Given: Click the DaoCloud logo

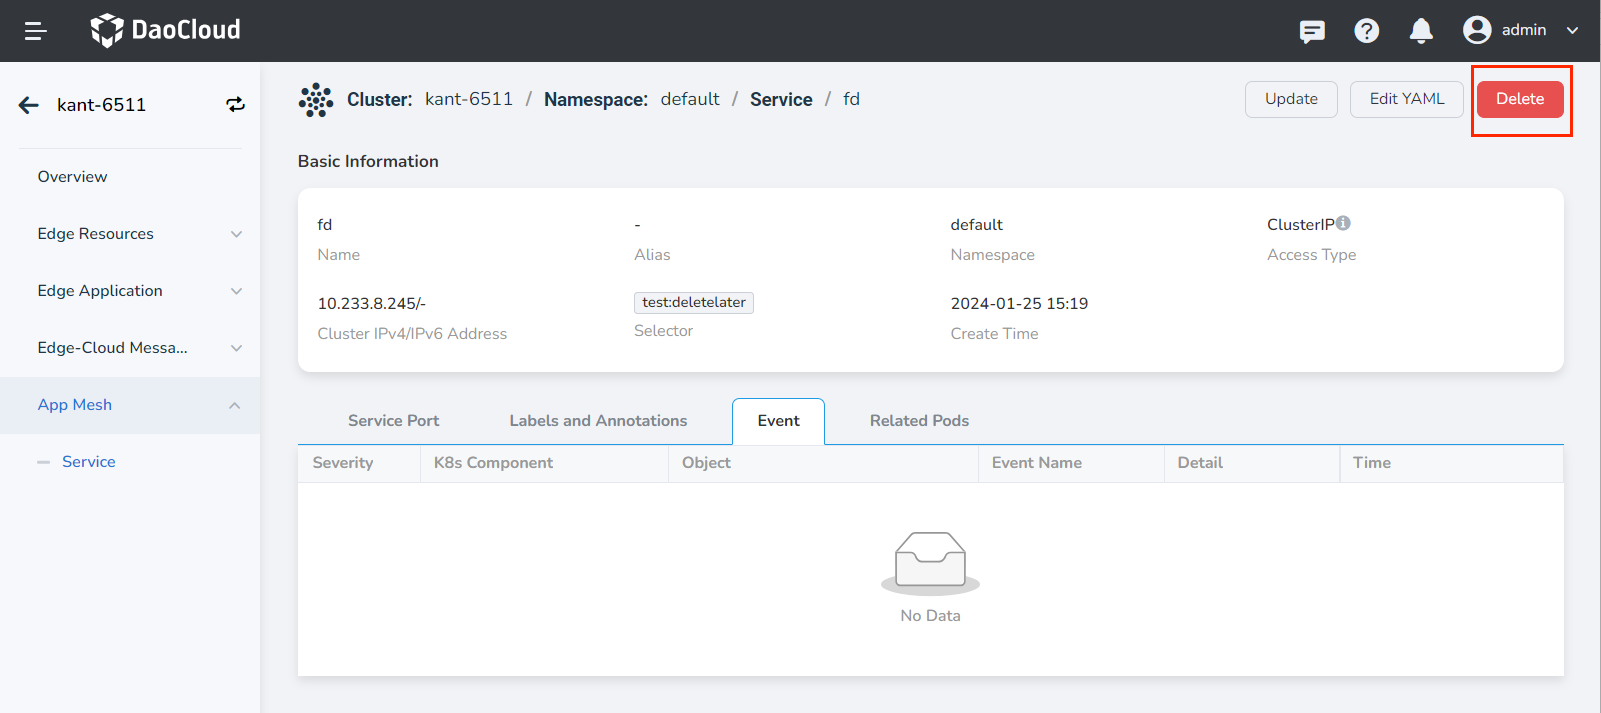Looking at the screenshot, I should pyautogui.click(x=166, y=30).
